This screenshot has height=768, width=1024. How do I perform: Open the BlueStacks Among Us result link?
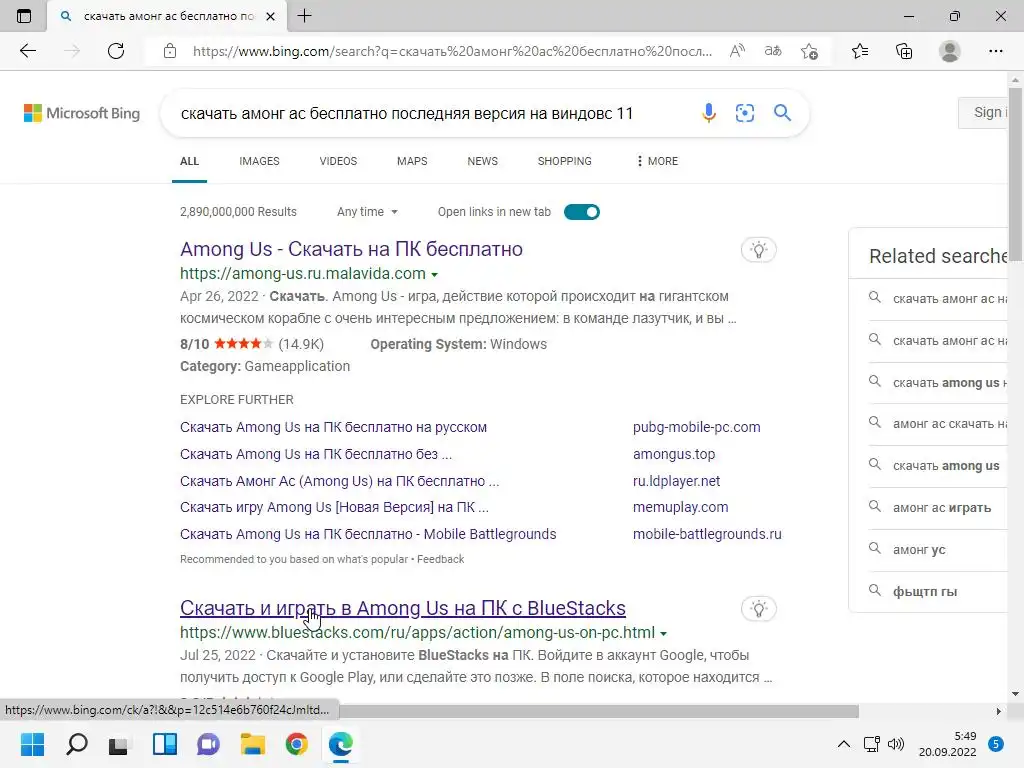click(x=402, y=608)
